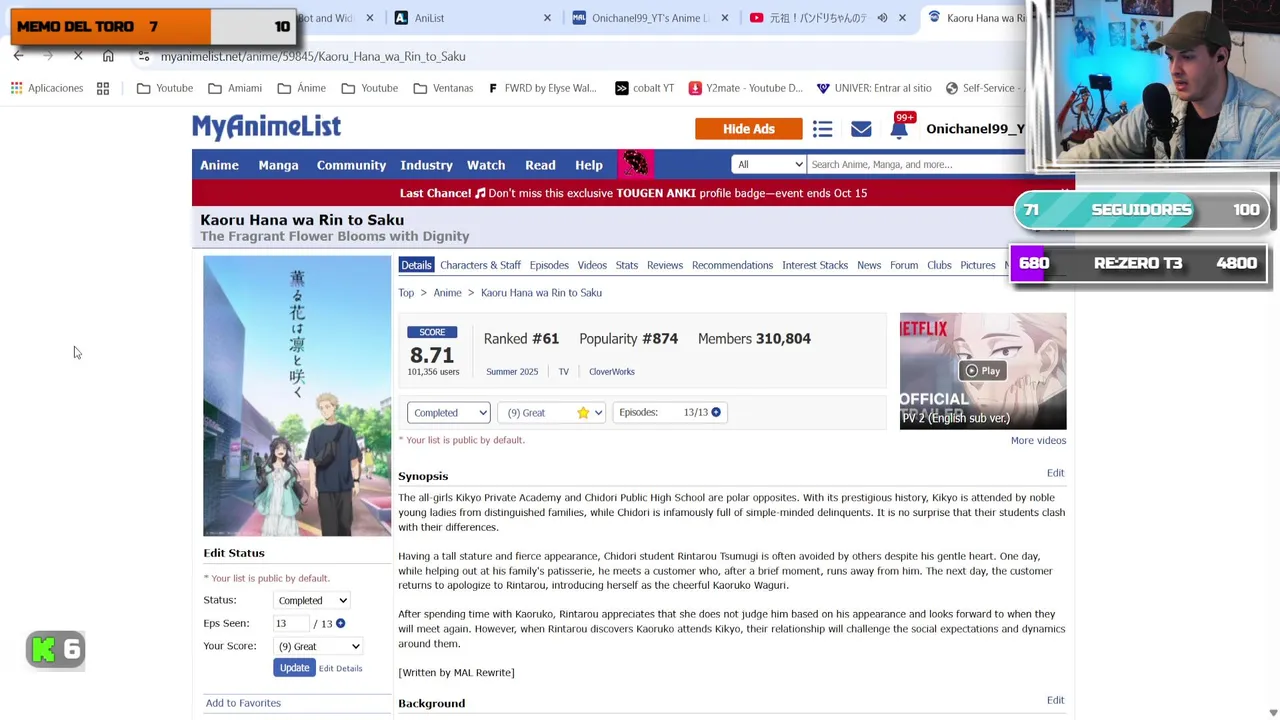
Task: Click the anime cover poster image
Action: 297,396
